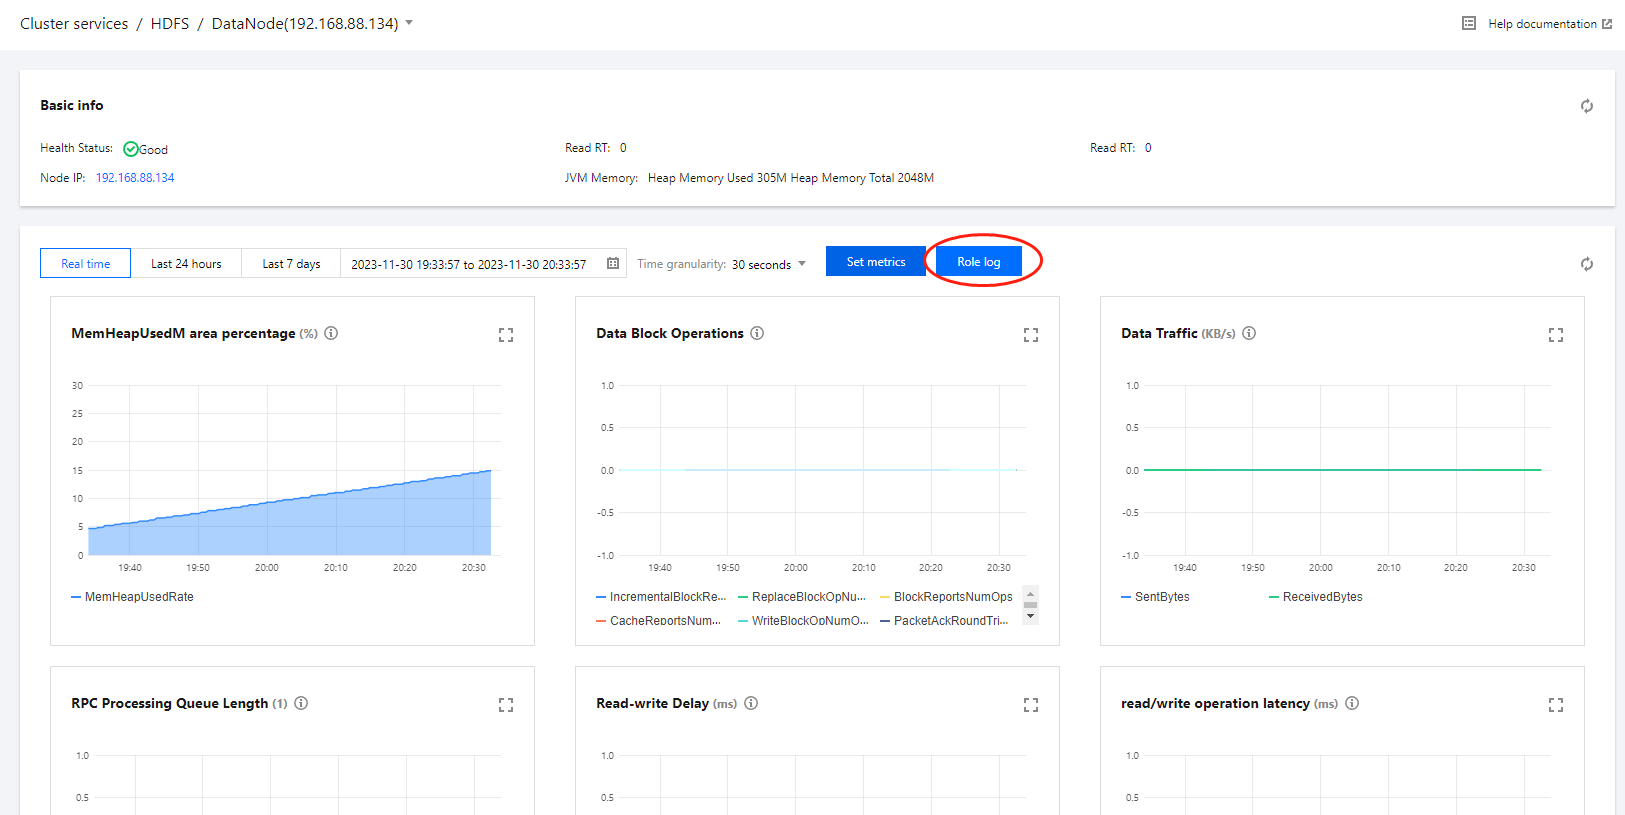Switch to Last 7 days range
Screen dimensions: 1625x815
pyautogui.click(x=291, y=264)
